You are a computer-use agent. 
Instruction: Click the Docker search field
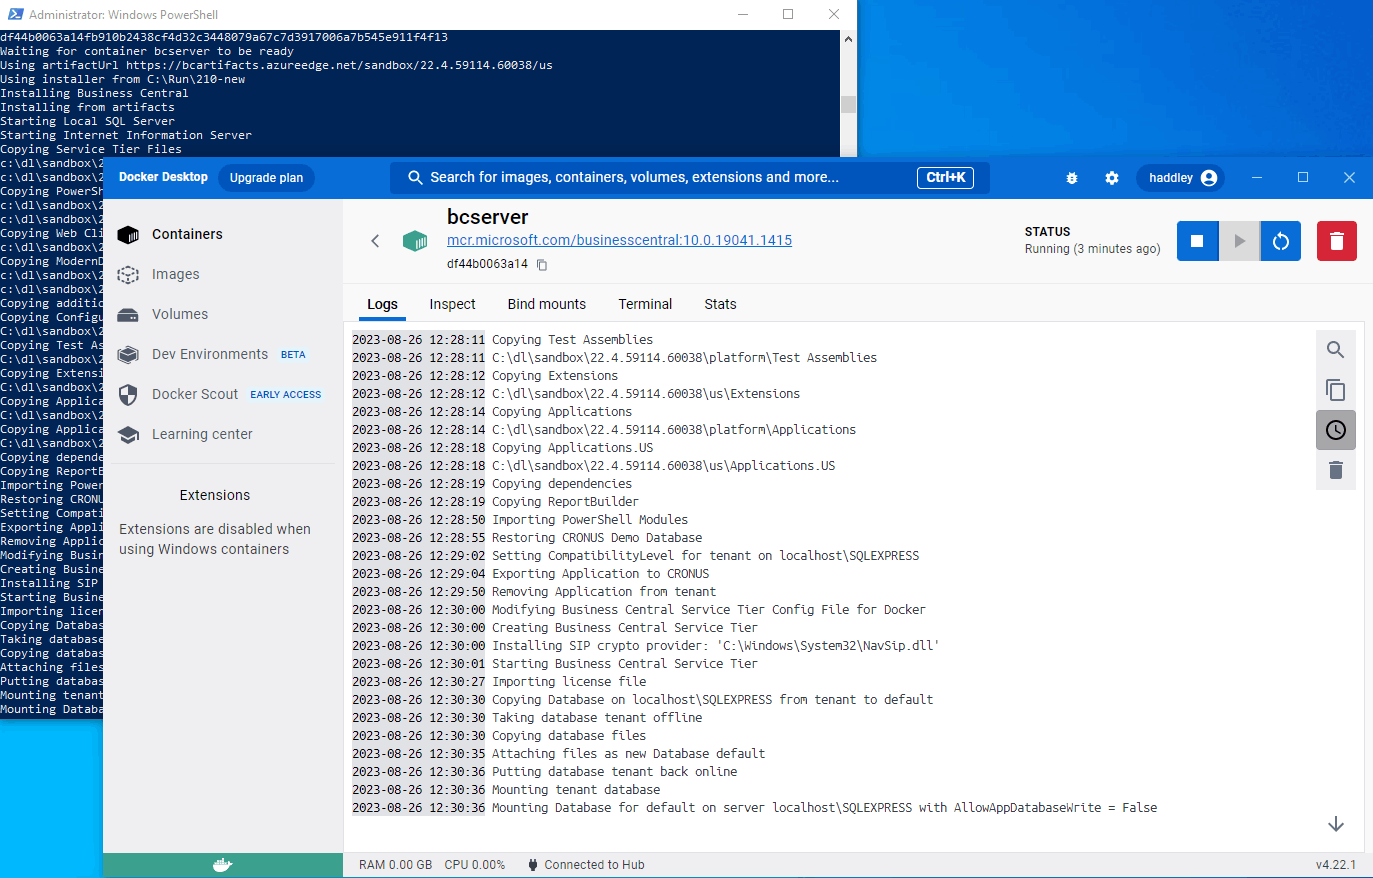click(660, 178)
